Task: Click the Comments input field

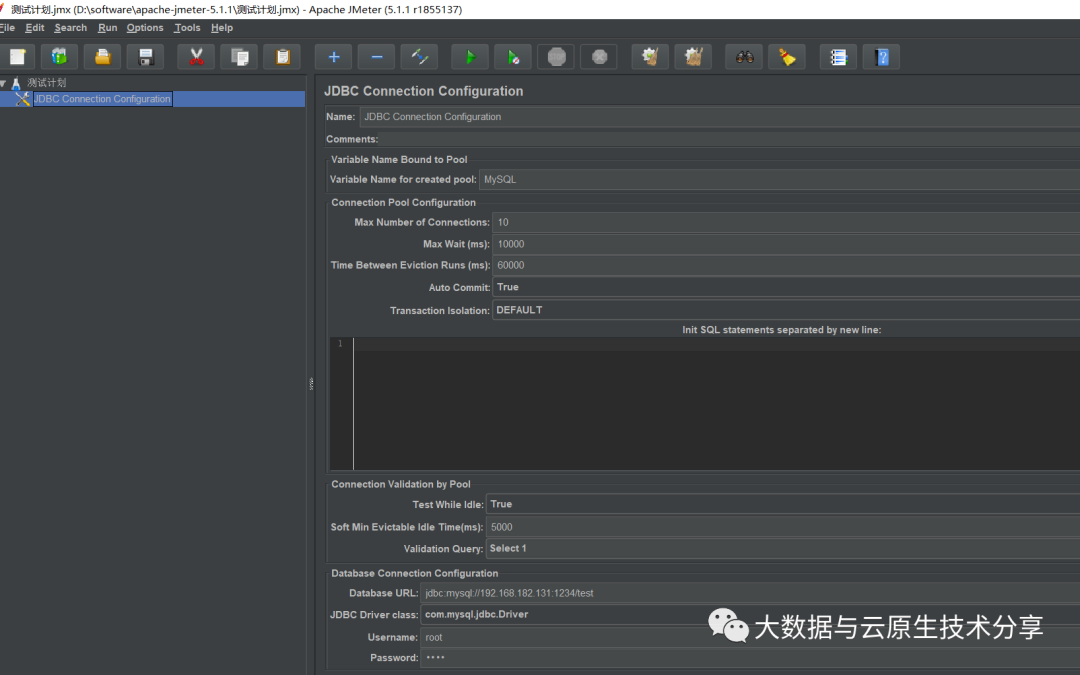Action: [729, 139]
